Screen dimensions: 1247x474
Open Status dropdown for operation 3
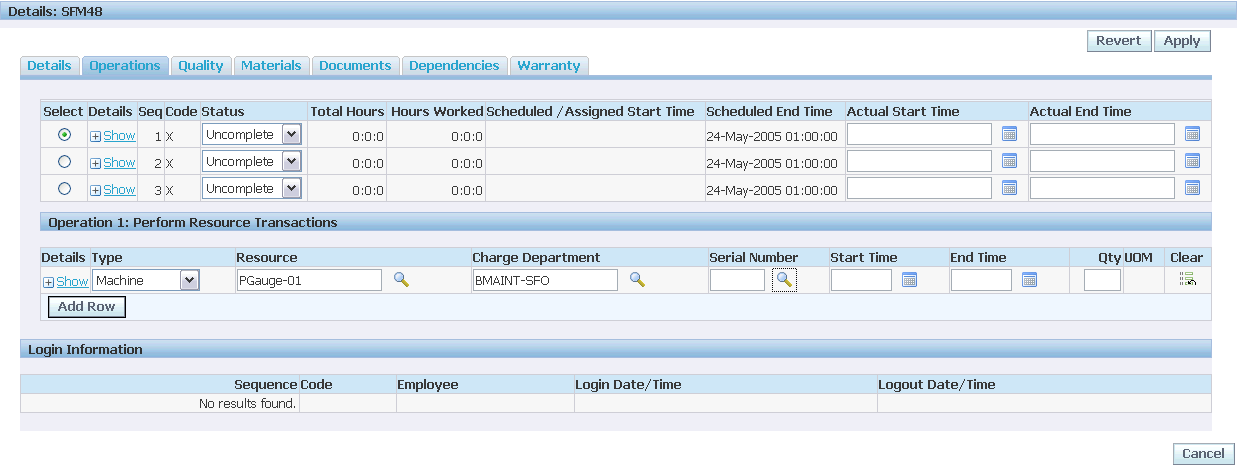click(x=252, y=188)
